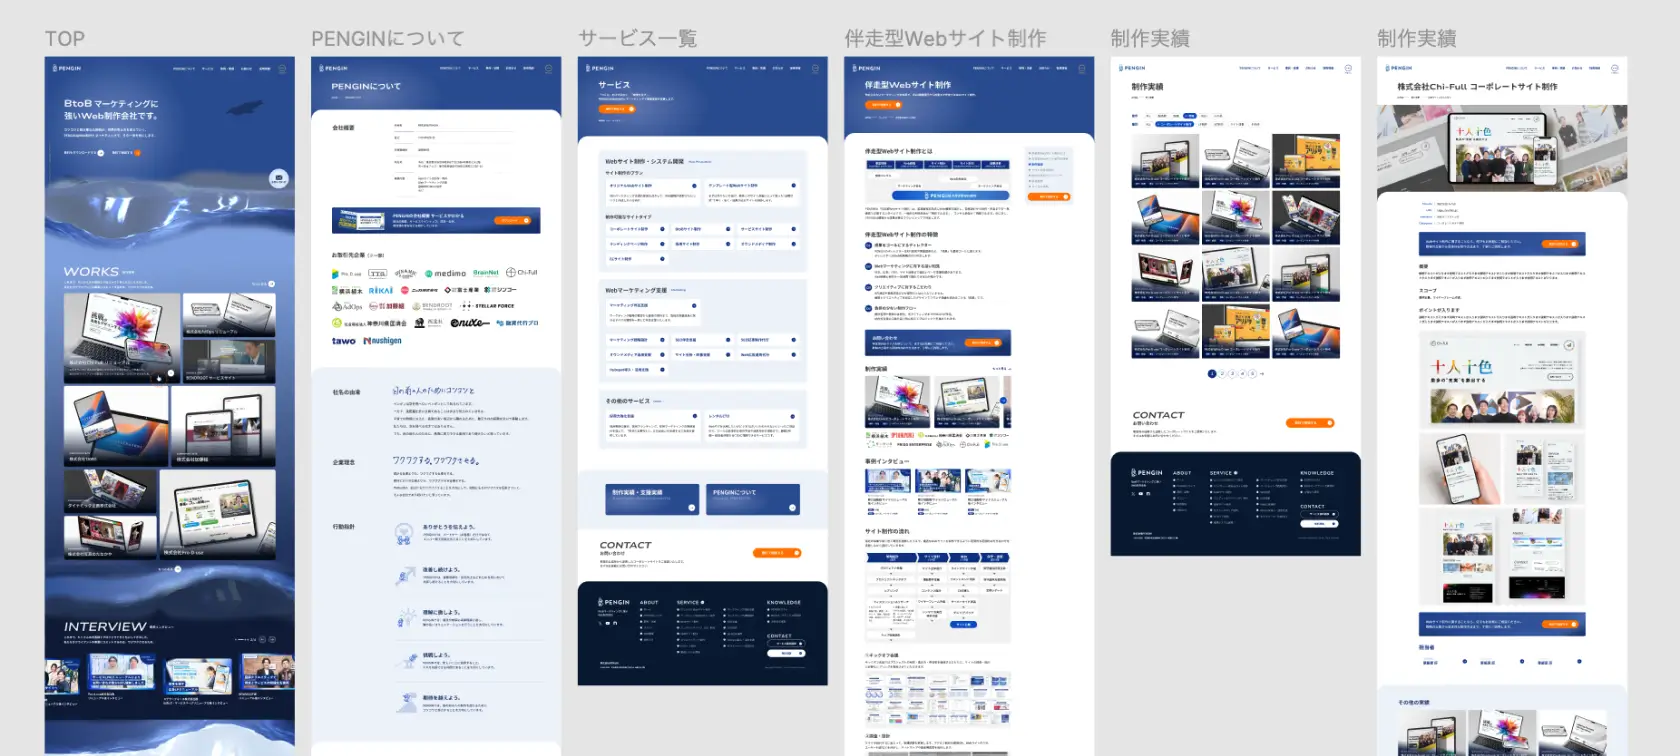Click the medimo client logo
1680x756 pixels.
click(445, 273)
